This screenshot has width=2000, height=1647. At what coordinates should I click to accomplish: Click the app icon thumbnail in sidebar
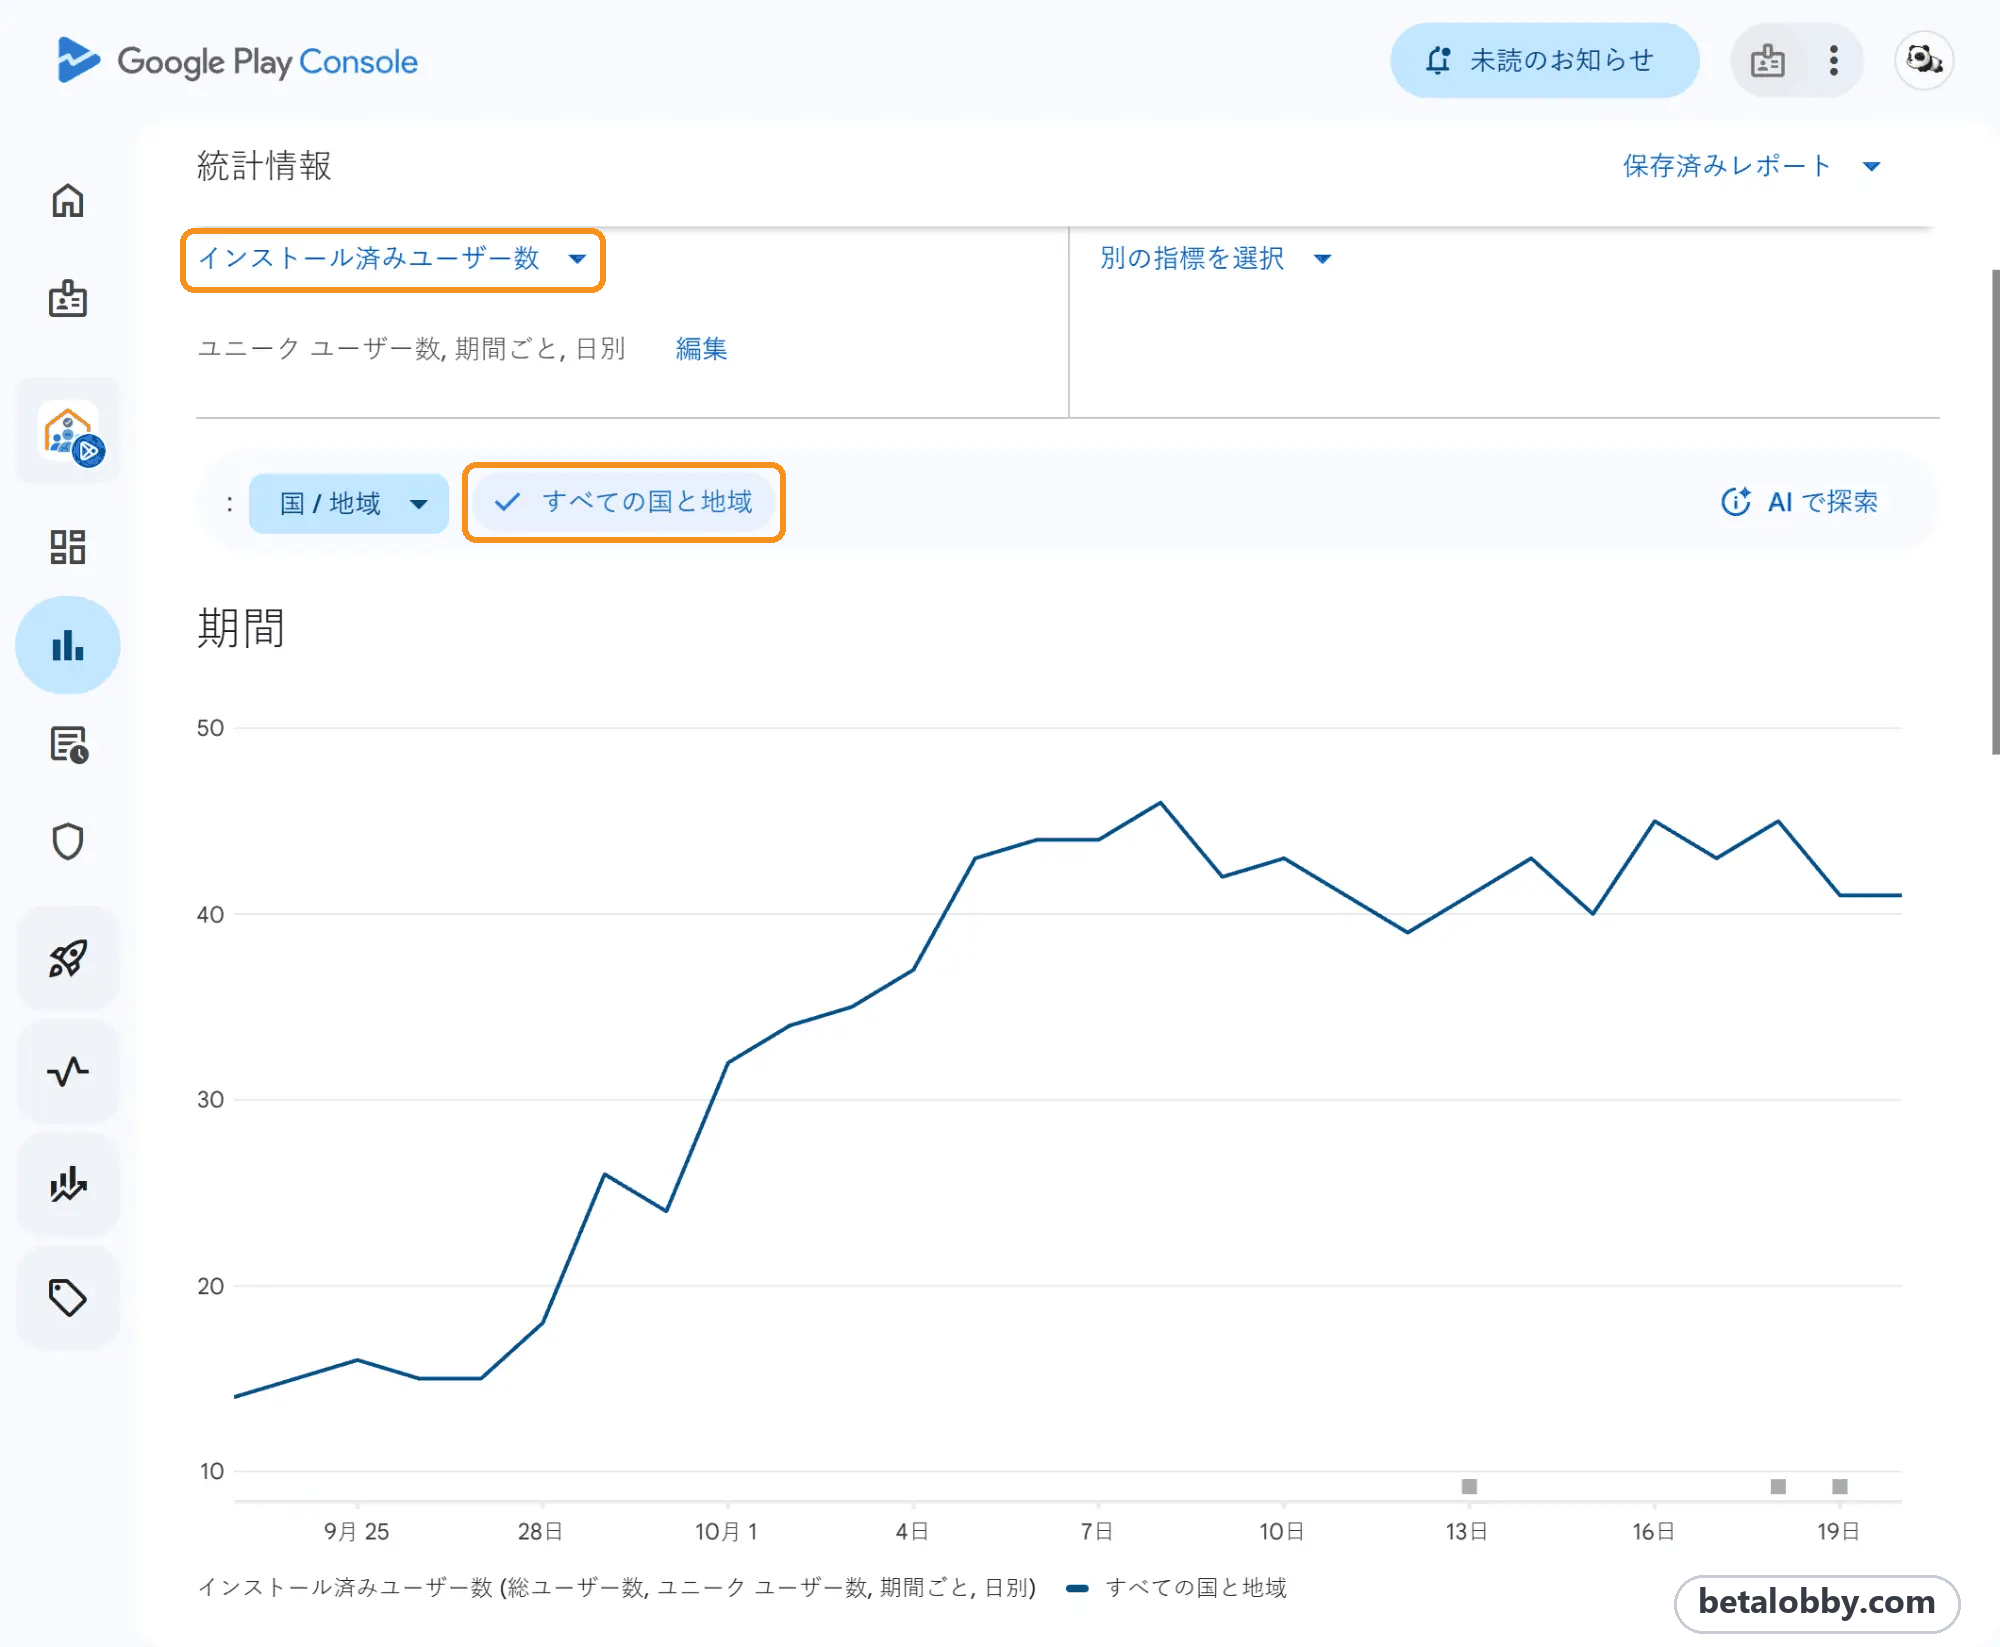coord(68,432)
